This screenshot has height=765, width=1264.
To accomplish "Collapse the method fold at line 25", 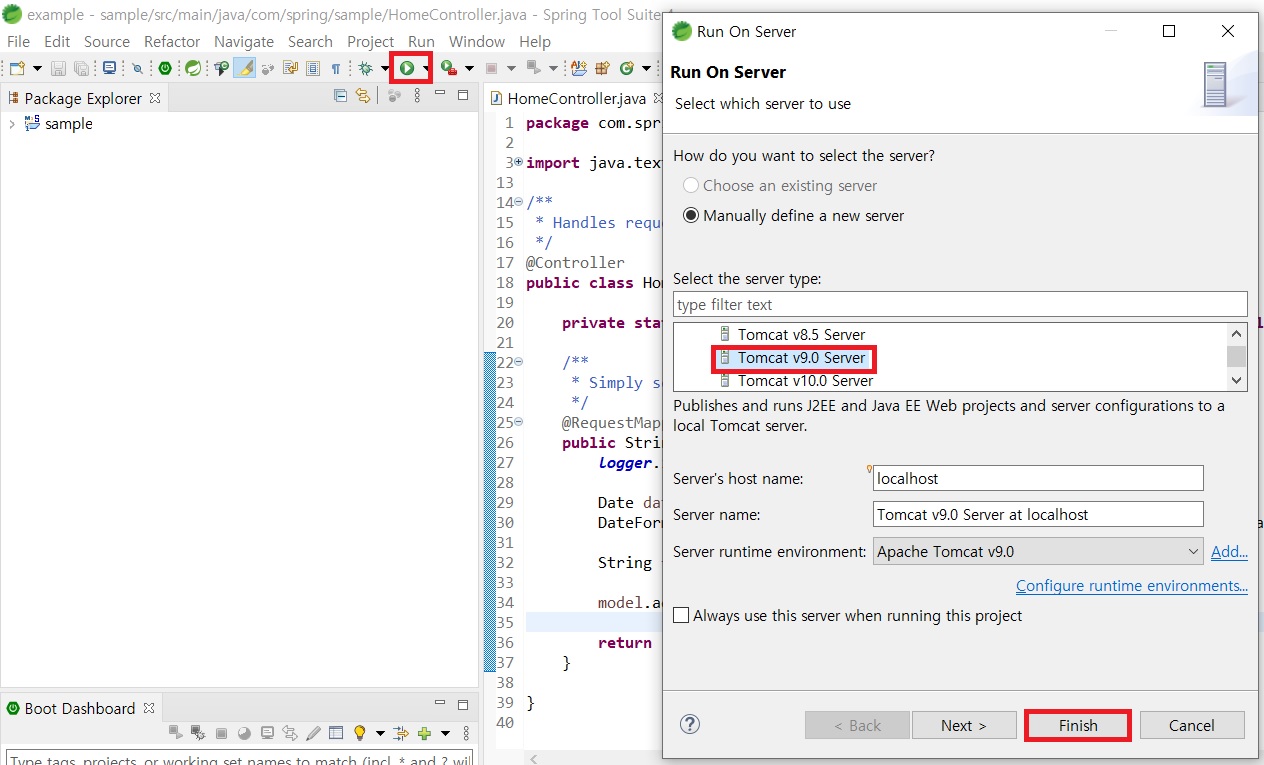I will (x=518, y=422).
